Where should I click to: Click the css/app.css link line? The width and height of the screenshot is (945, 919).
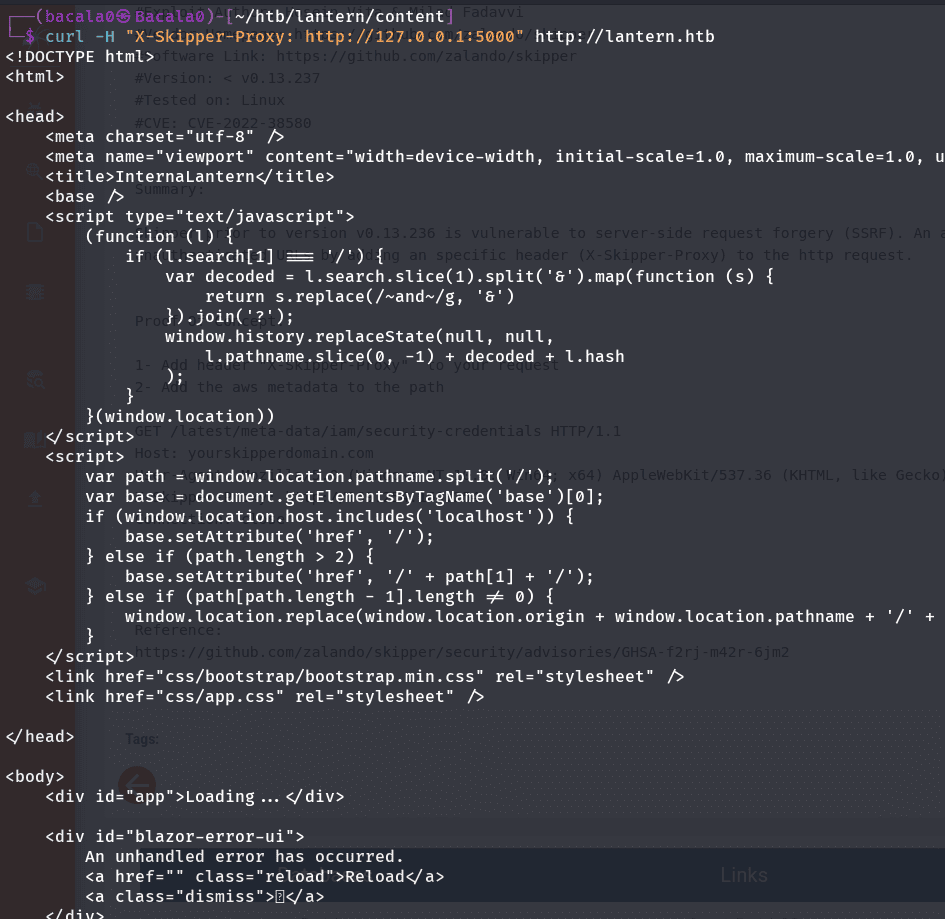[x=265, y=697]
